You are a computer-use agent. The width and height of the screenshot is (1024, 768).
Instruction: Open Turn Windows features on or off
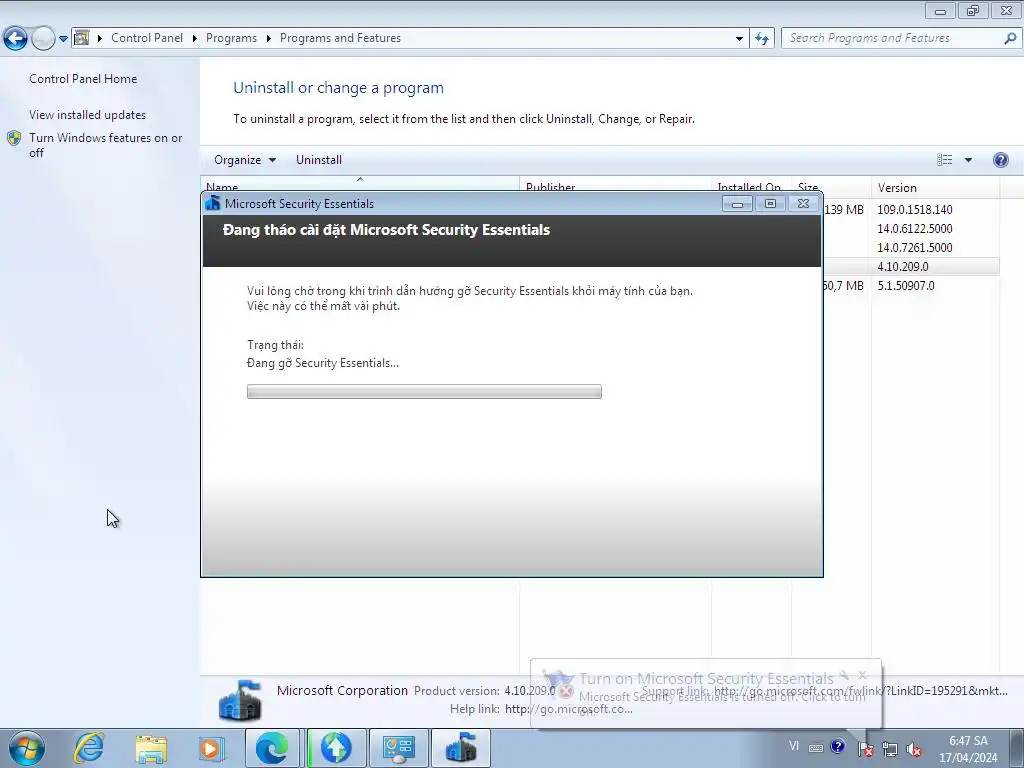(x=105, y=145)
